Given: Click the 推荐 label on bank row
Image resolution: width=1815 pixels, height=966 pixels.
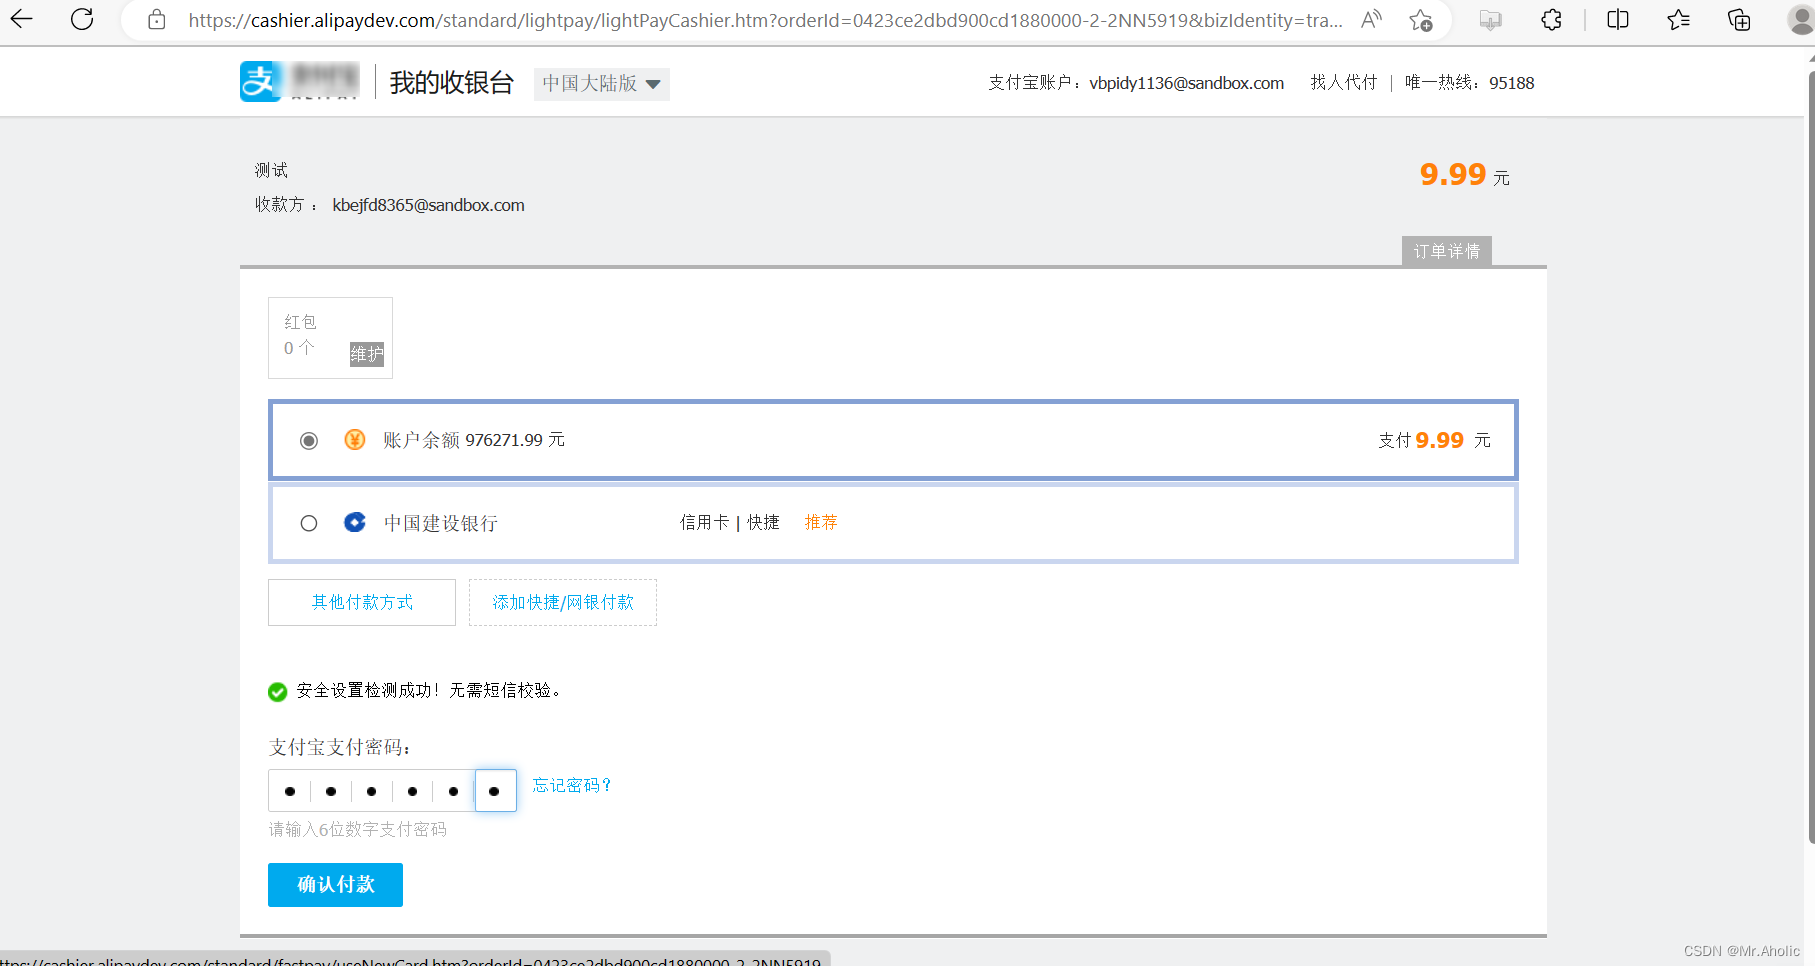Looking at the screenshot, I should (x=821, y=522).
